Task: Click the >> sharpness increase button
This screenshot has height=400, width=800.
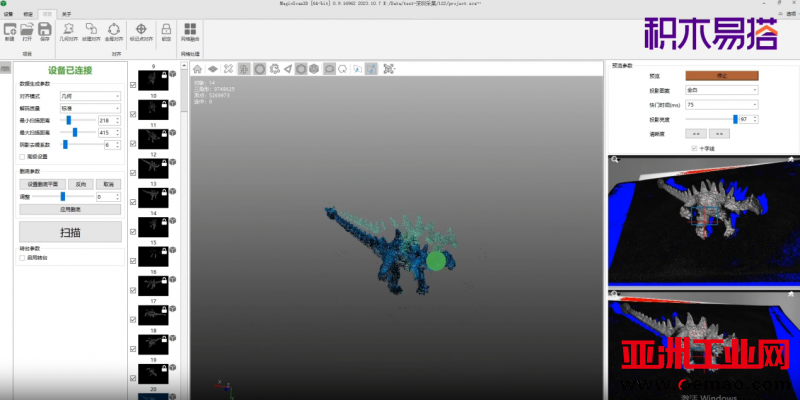Action: [719, 134]
